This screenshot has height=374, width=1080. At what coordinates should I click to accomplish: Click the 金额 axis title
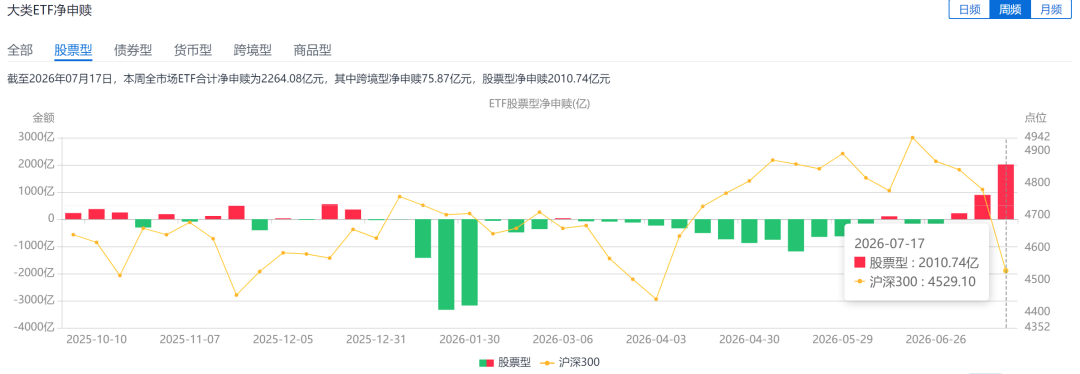[x=43, y=118]
